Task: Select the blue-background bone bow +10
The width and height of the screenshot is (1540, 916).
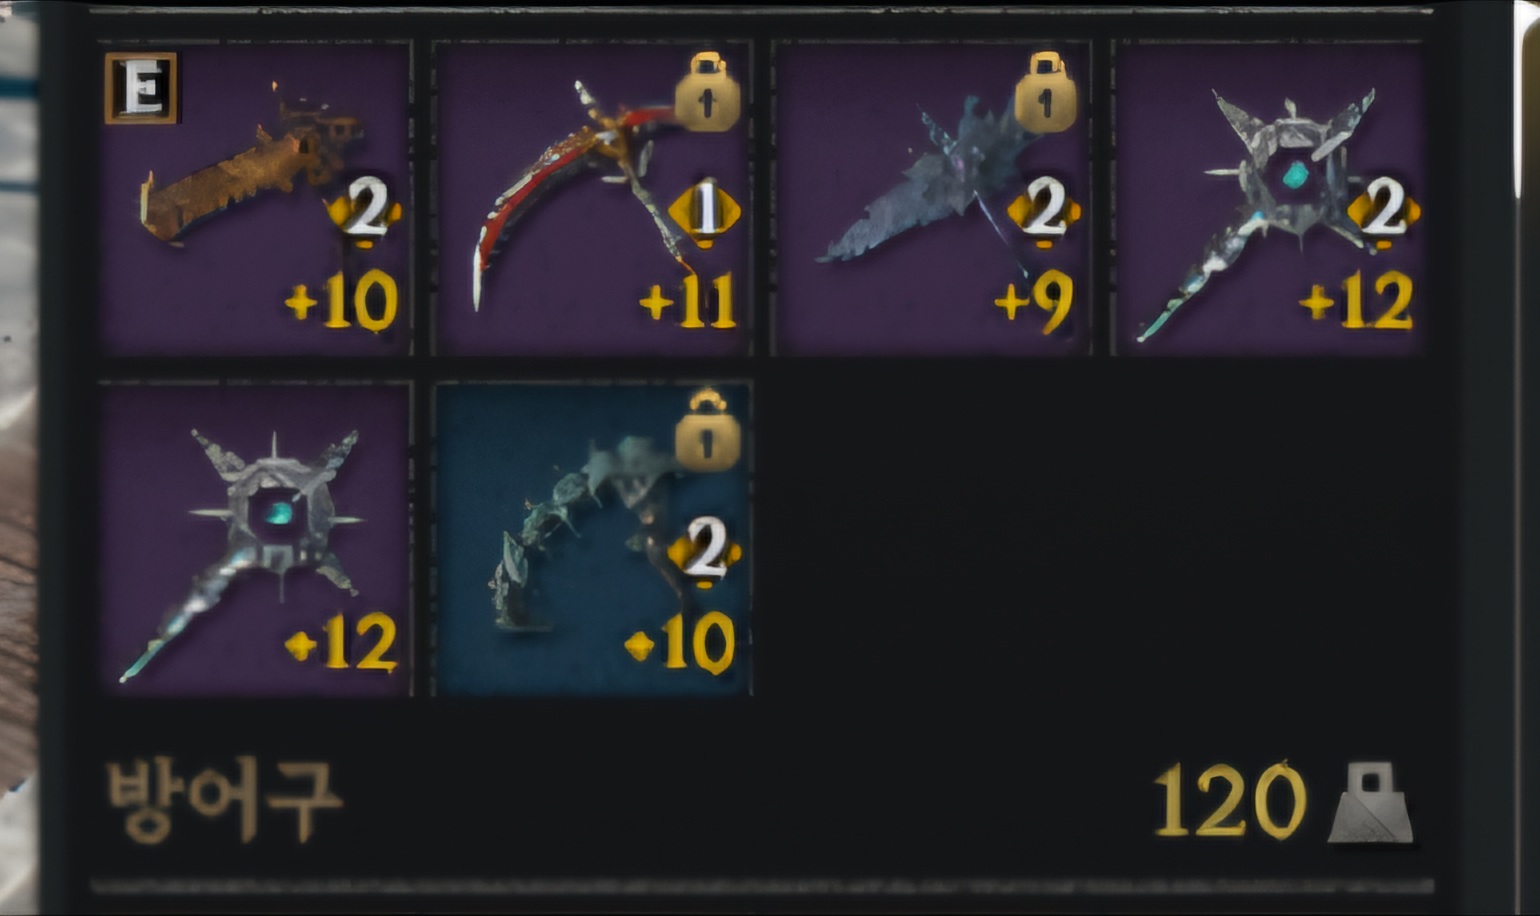Action: (x=593, y=538)
